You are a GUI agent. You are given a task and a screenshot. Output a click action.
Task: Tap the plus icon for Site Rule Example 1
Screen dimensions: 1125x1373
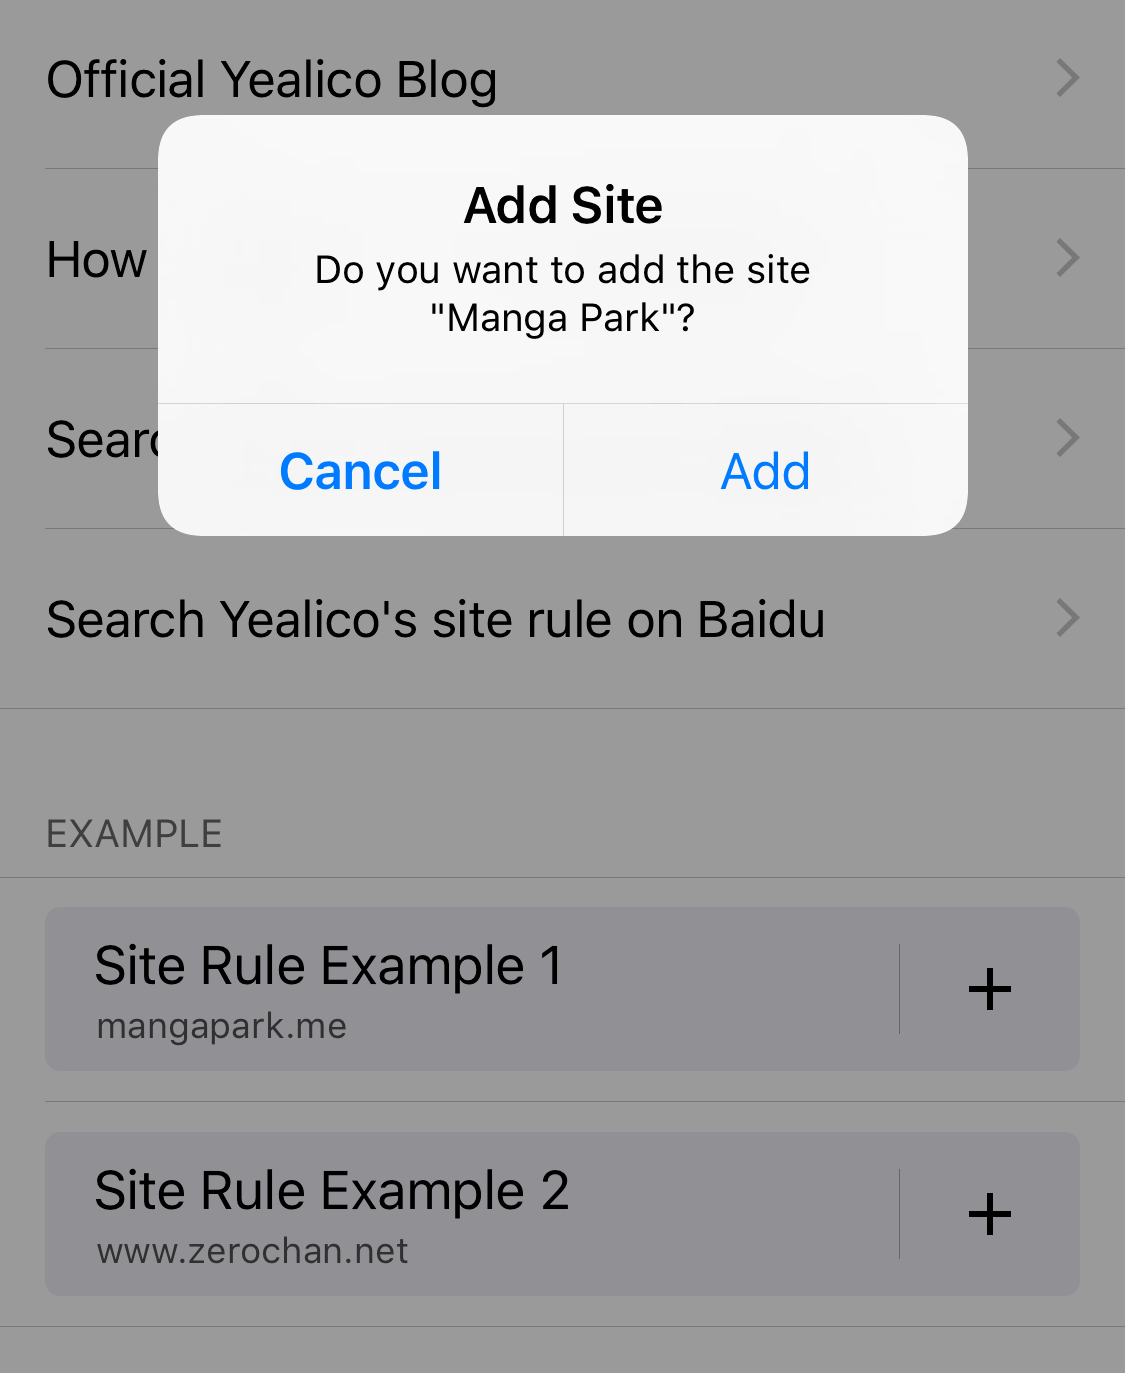[x=989, y=990]
